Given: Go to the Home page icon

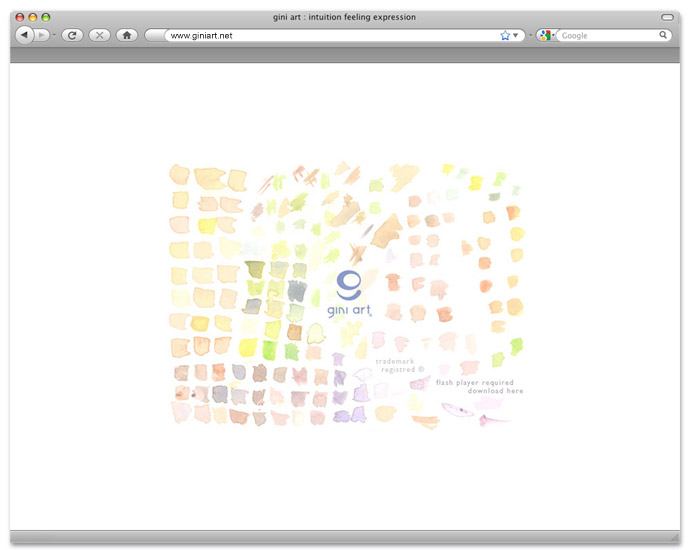Looking at the screenshot, I should click(x=126, y=35).
